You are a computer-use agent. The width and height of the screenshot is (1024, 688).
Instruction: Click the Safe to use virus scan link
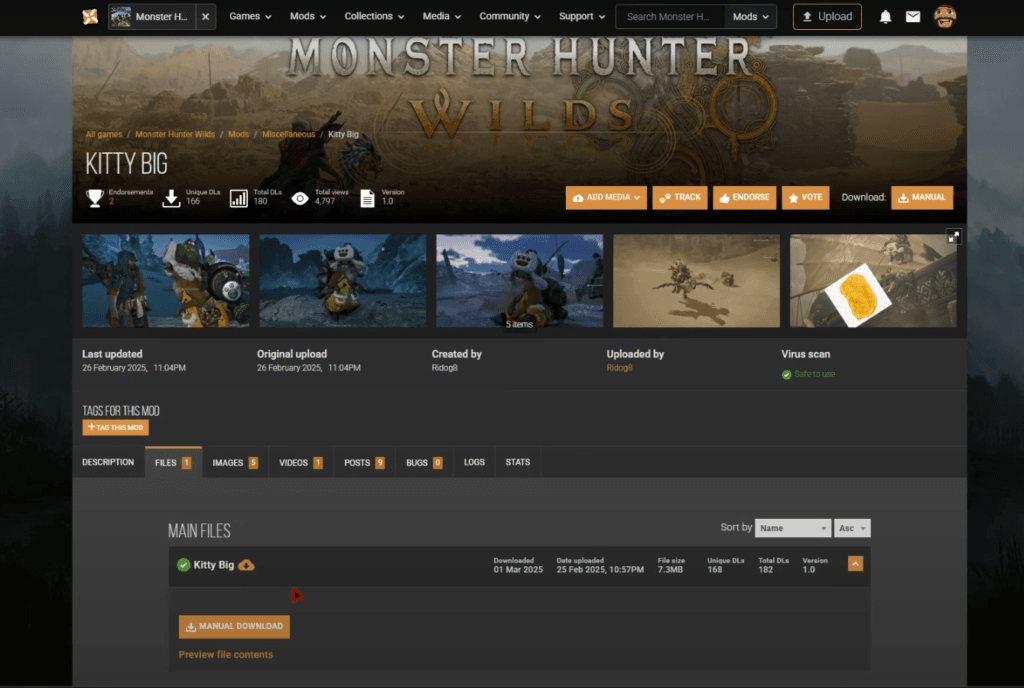click(814, 374)
